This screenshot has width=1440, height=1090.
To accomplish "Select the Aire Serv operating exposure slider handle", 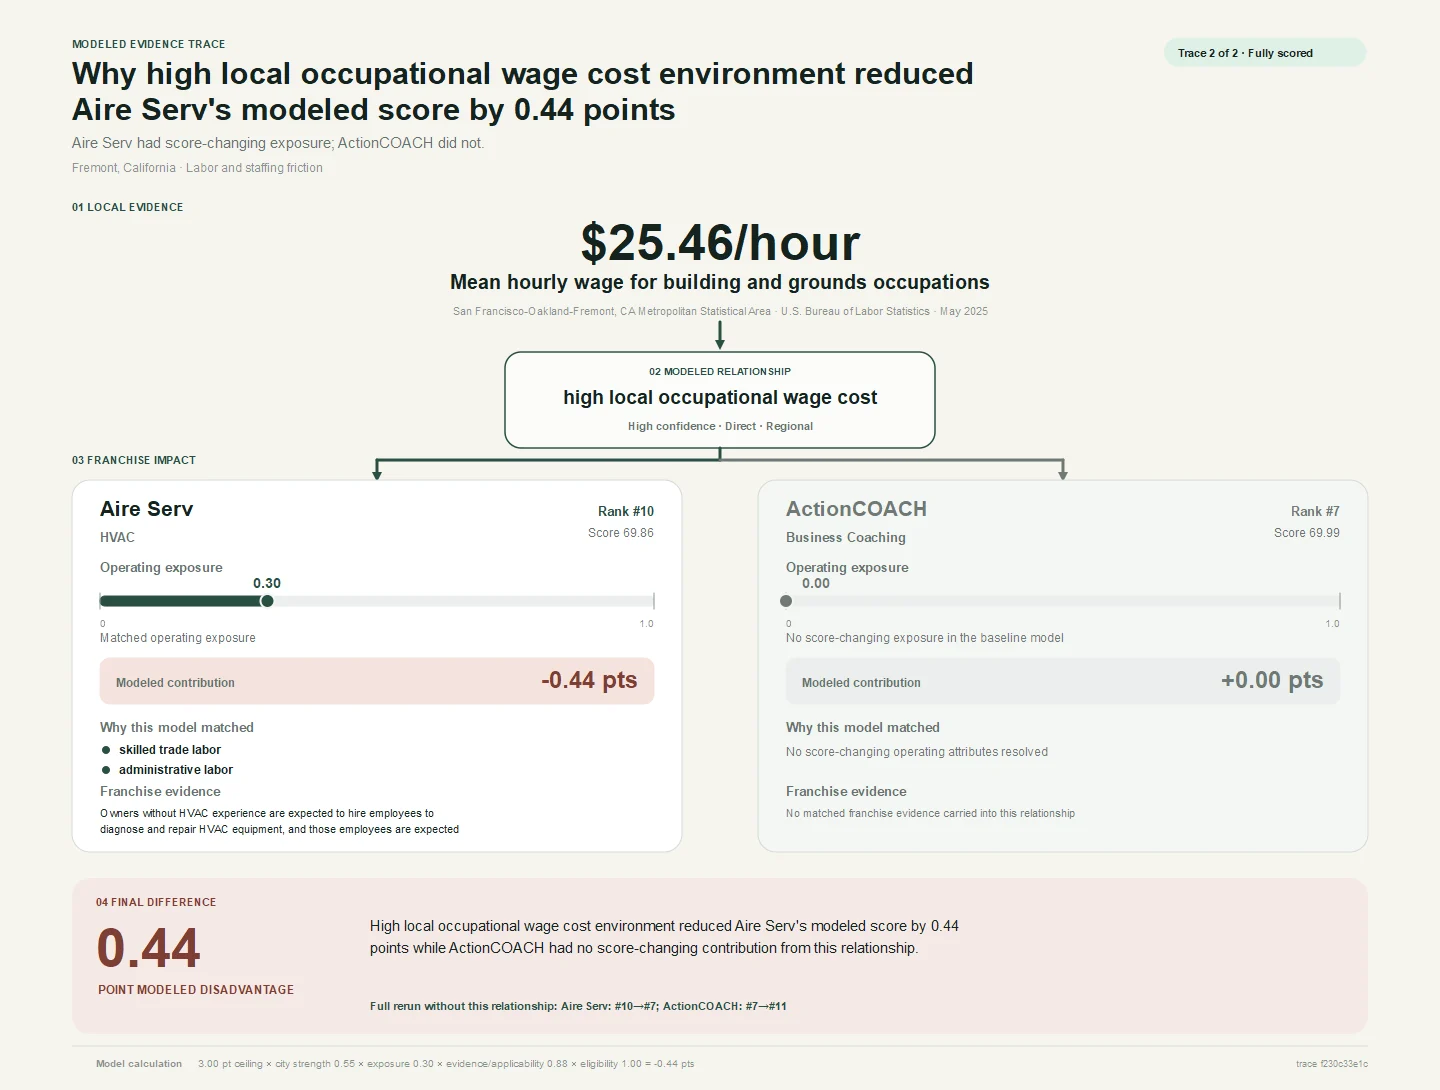I will click(x=267, y=601).
